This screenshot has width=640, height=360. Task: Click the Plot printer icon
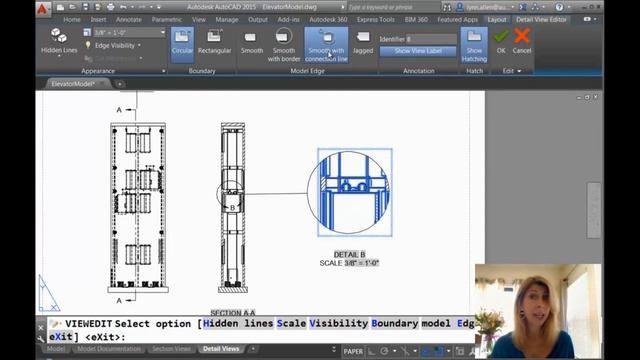point(111,7)
